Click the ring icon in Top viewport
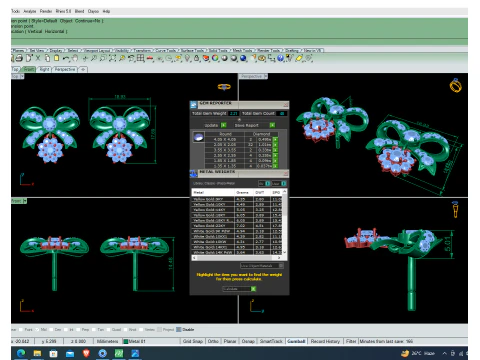Image resolution: width=480 pixels, height=360 pixels. [224, 87]
